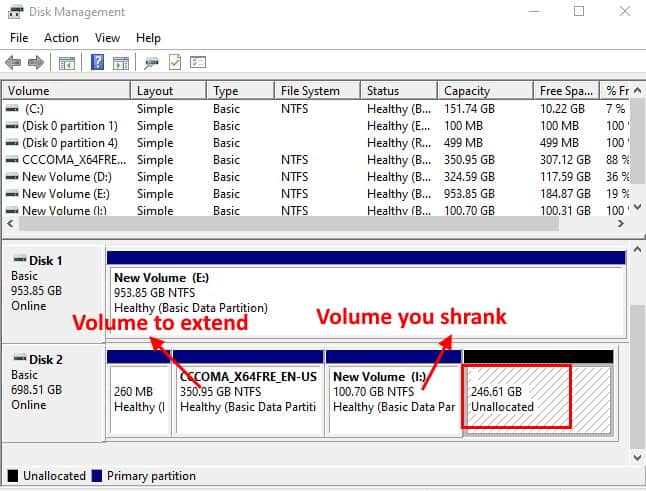Select the (Disk 0 partition 4) row
The height and width of the screenshot is (491, 646).
316,143
